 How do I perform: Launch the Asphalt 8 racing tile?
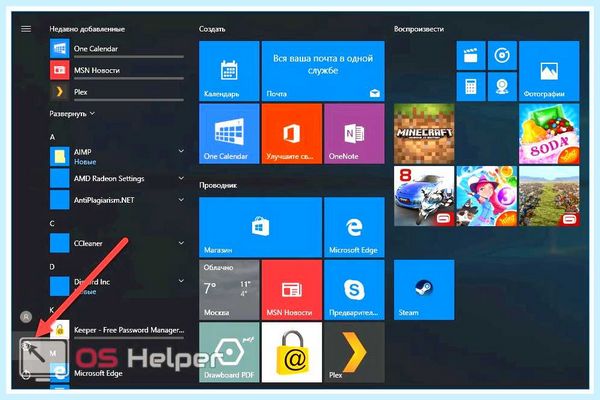(x=424, y=196)
